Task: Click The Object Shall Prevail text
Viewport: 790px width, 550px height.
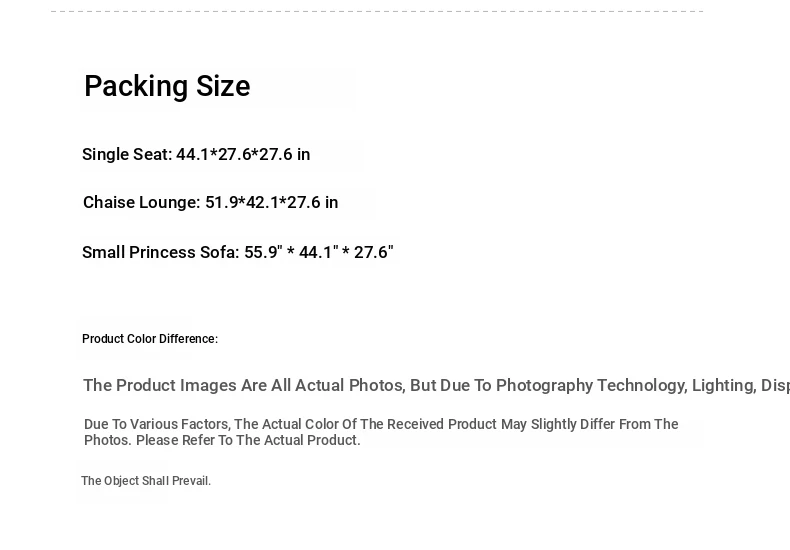Action: coord(146,481)
